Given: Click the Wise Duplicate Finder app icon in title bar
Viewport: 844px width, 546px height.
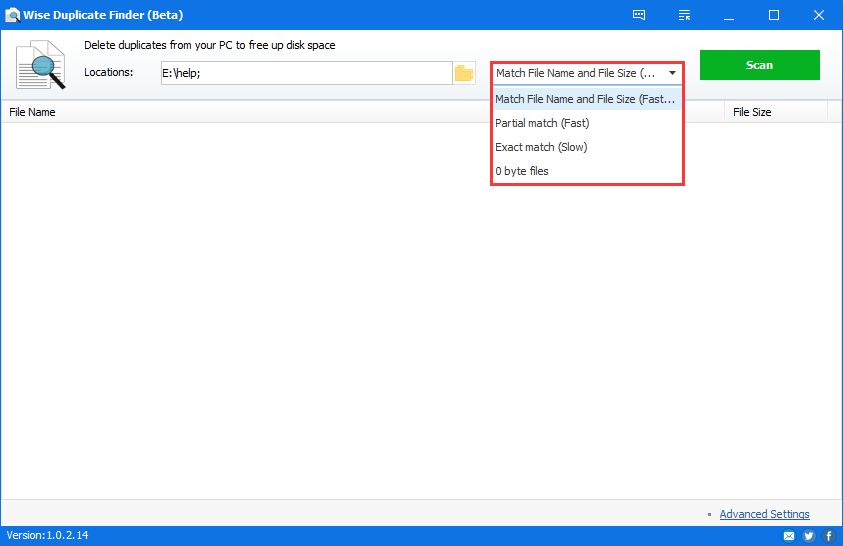Looking at the screenshot, I should click(12, 15).
